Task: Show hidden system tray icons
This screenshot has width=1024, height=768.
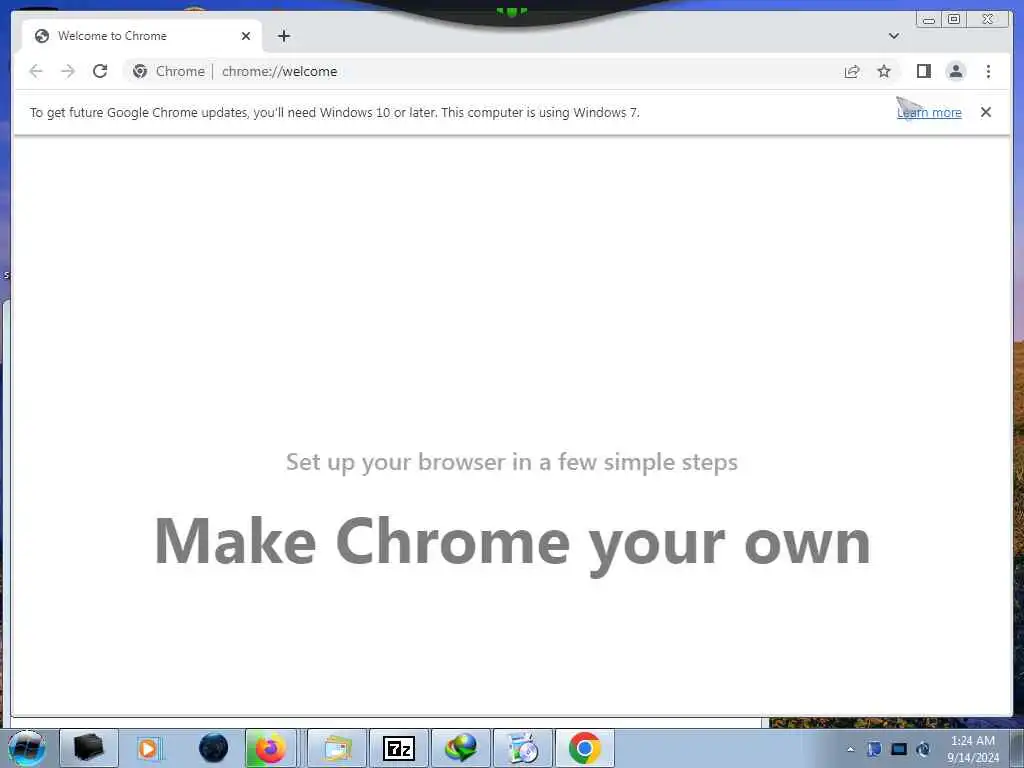Action: [850, 749]
